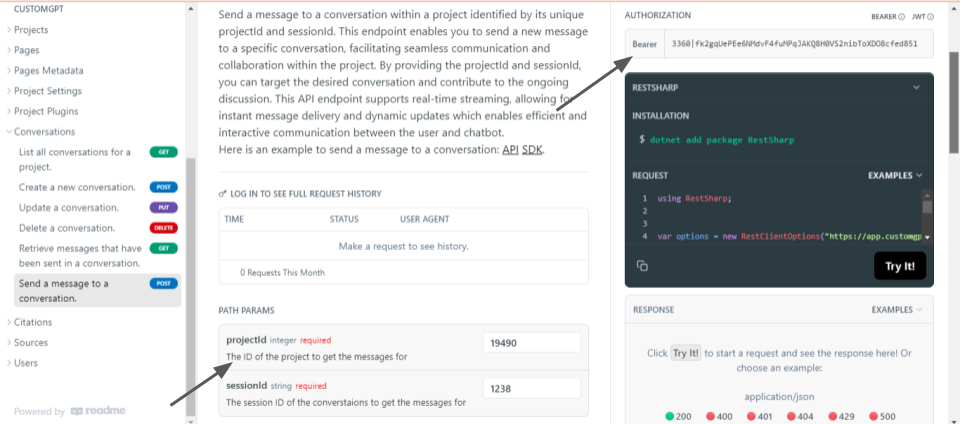Click the TIME column header
Screen dimensions: 960x424
click(234, 219)
